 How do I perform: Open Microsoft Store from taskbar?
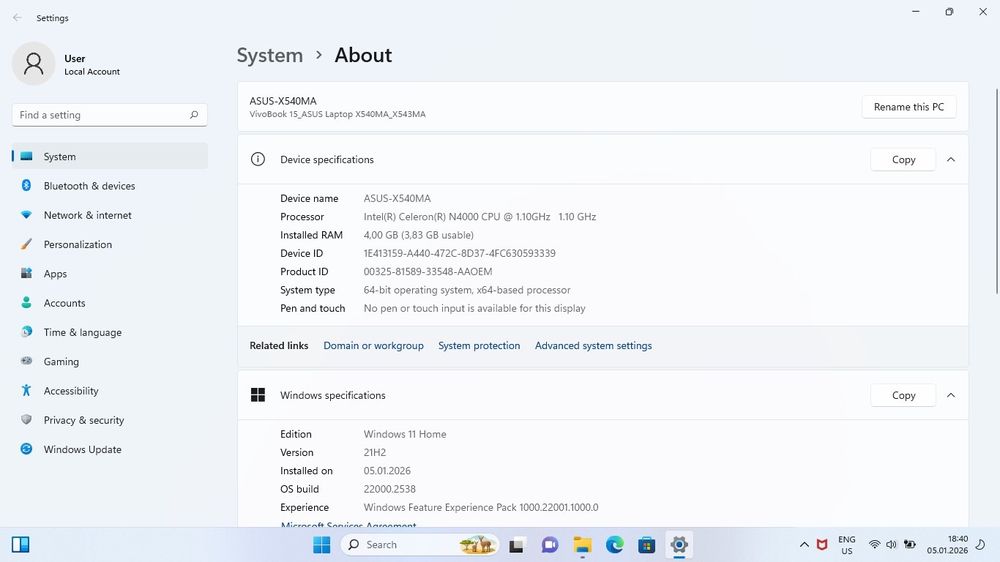(x=647, y=545)
